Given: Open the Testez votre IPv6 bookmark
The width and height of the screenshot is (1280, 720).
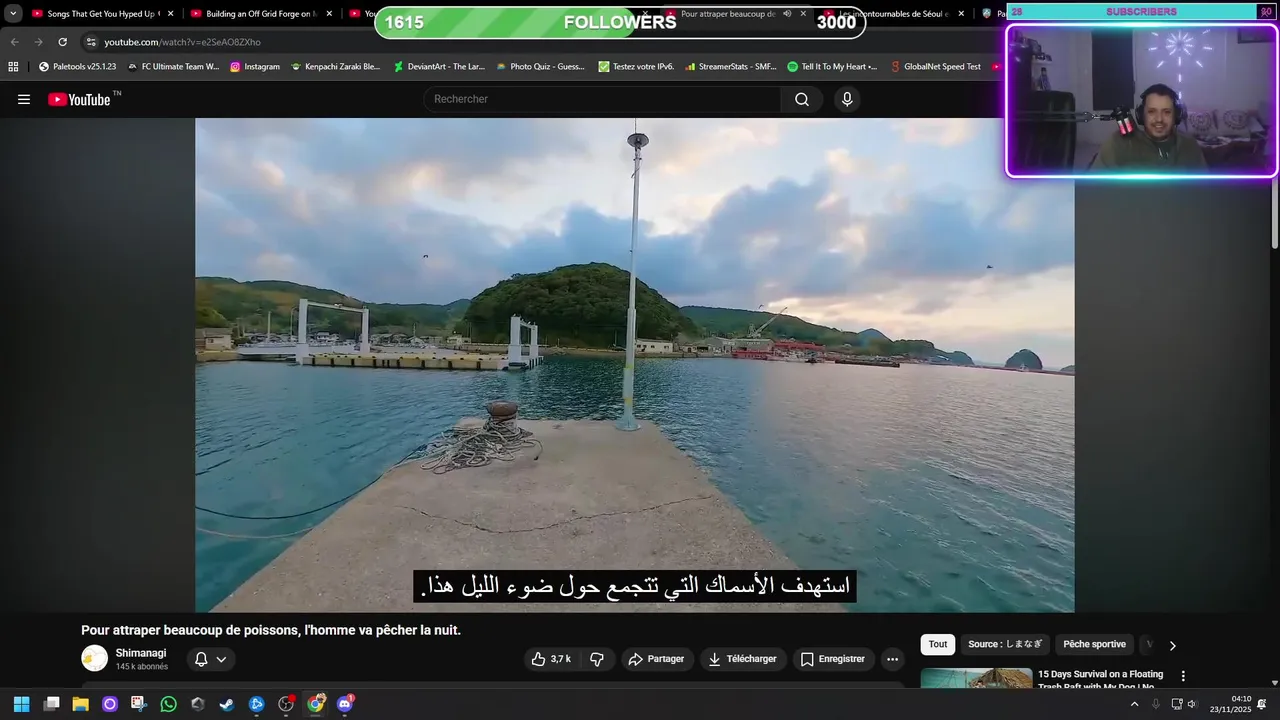Looking at the screenshot, I should pos(637,67).
